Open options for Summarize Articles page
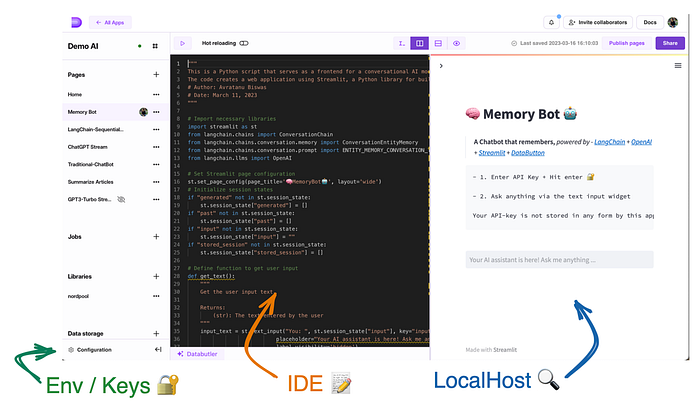Viewport: 700px width, 413px height. 156,182
